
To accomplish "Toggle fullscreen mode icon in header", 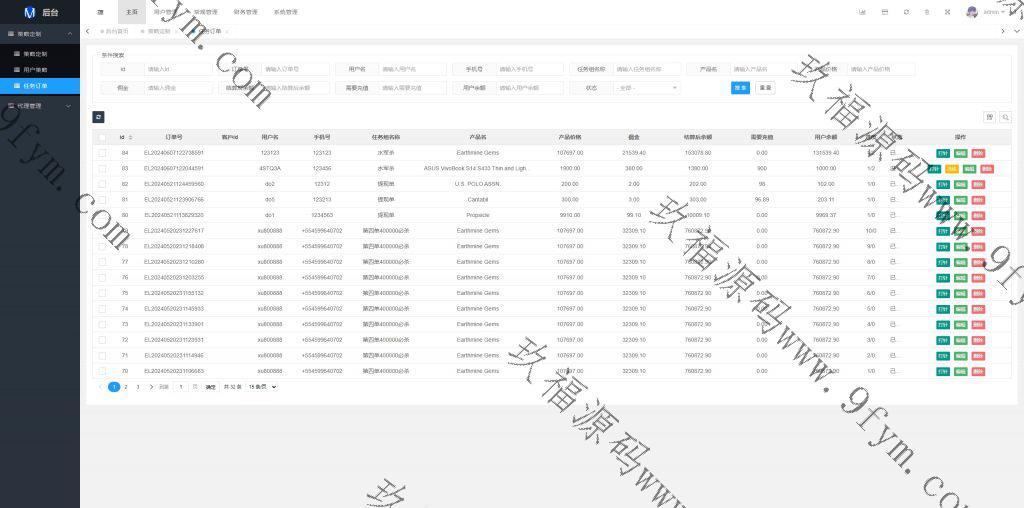I will (x=948, y=12).
